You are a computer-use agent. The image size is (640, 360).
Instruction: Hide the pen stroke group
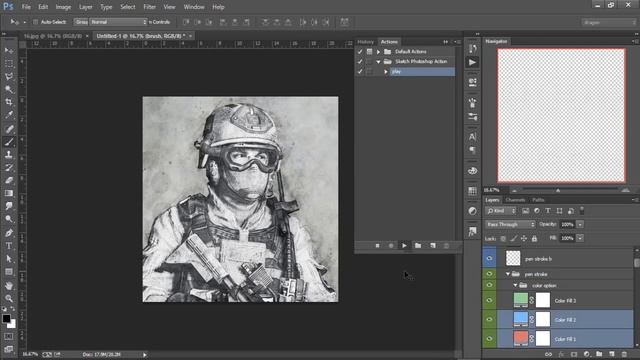(x=489, y=274)
